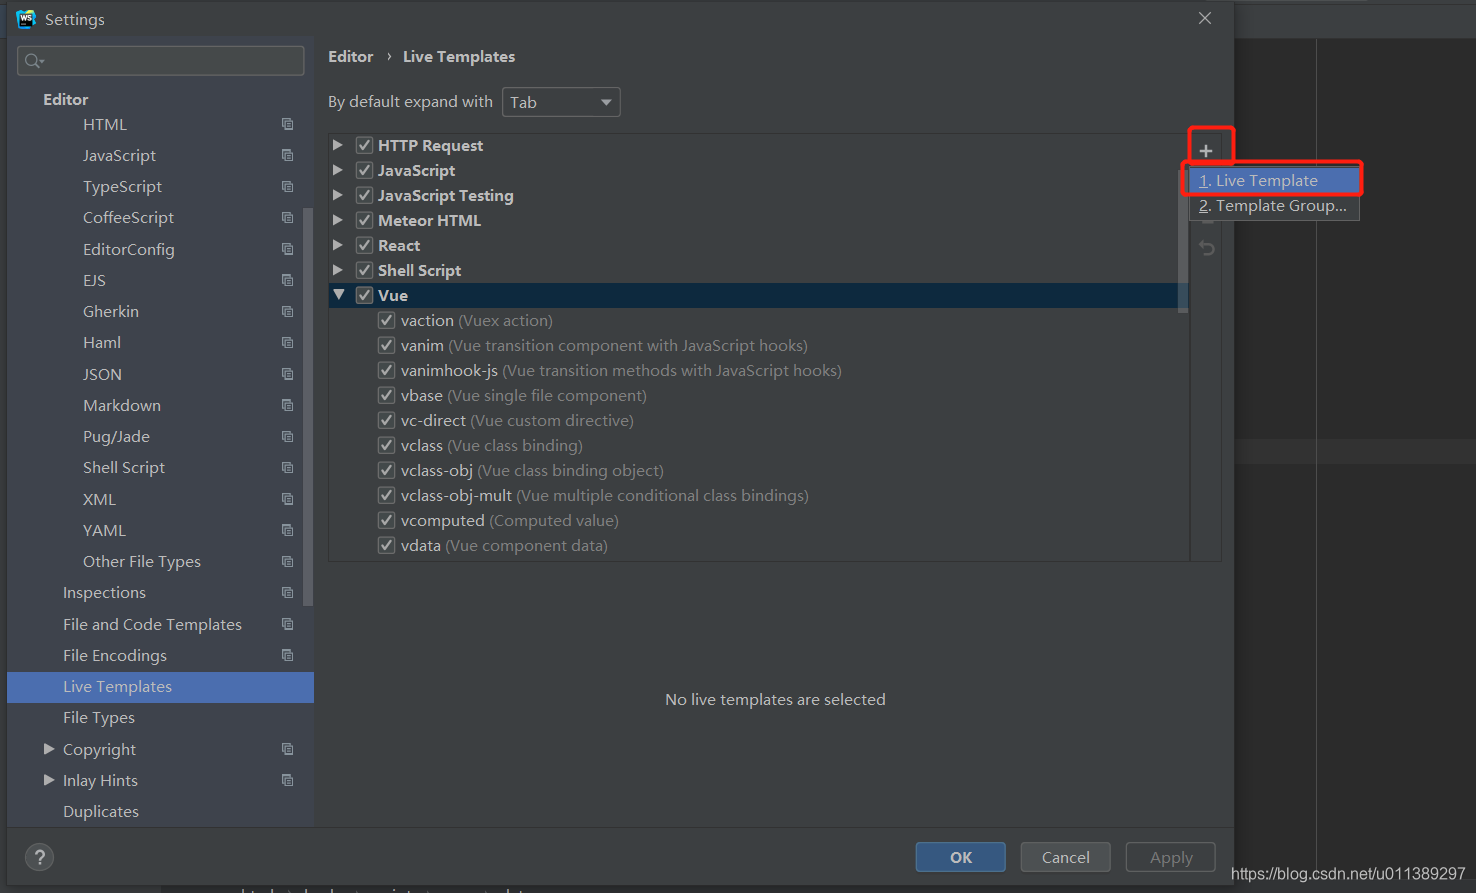This screenshot has width=1476, height=893.
Task: Select the vcomputed template row
Action: pos(759,520)
